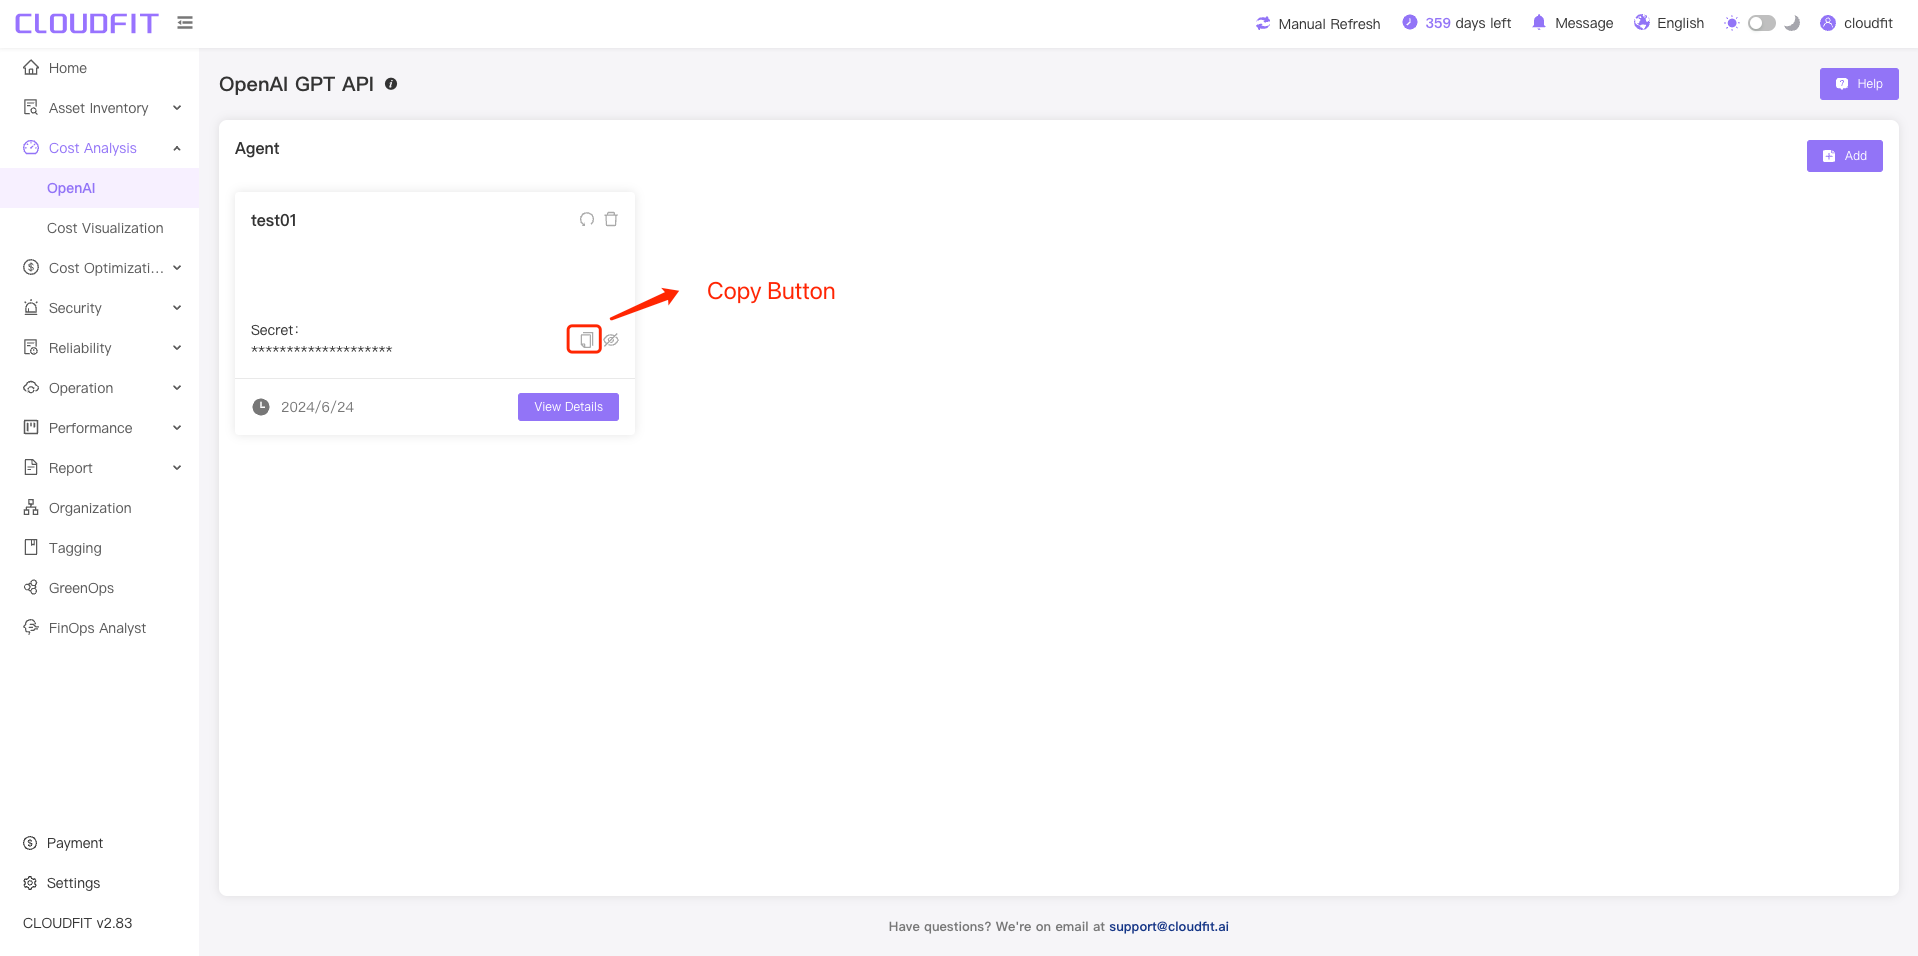Open the English language dropdown
This screenshot has height=956, width=1918.
[x=1680, y=23]
